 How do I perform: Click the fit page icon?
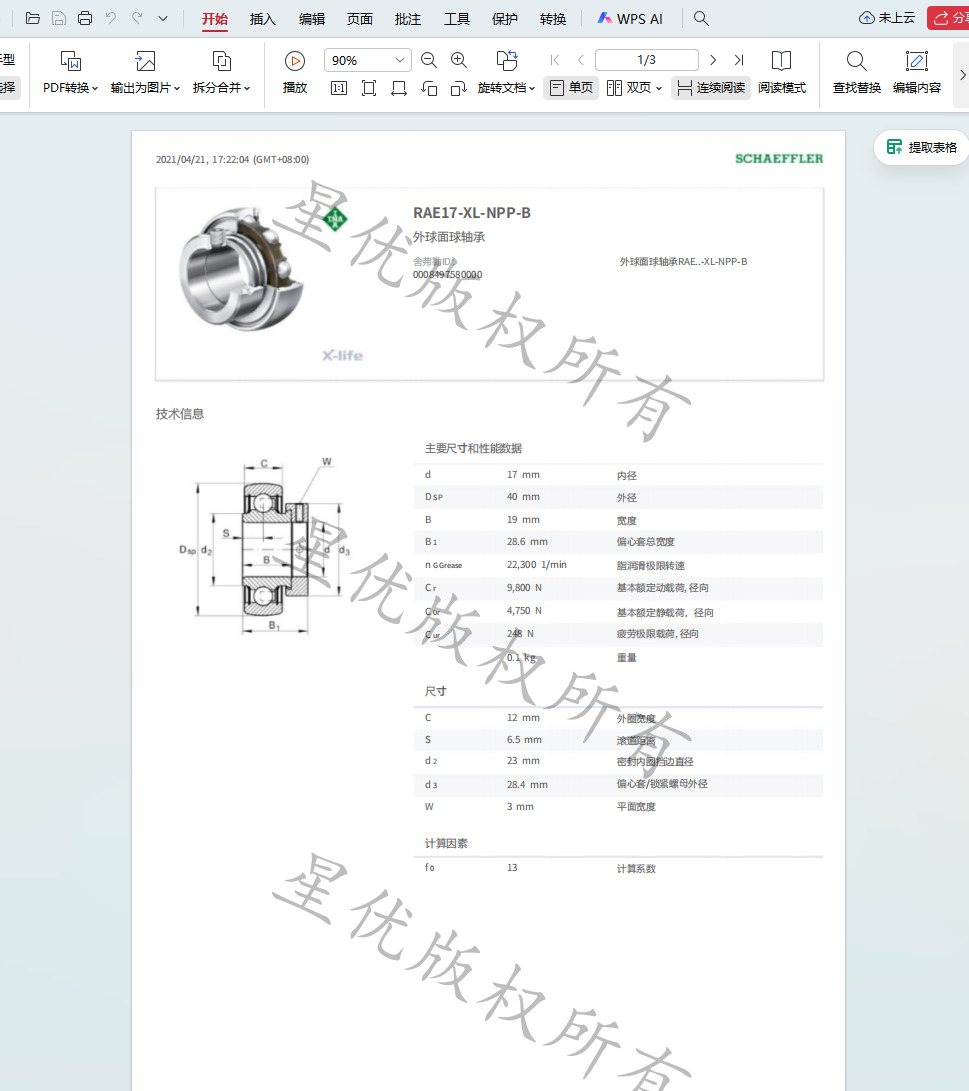click(x=369, y=88)
